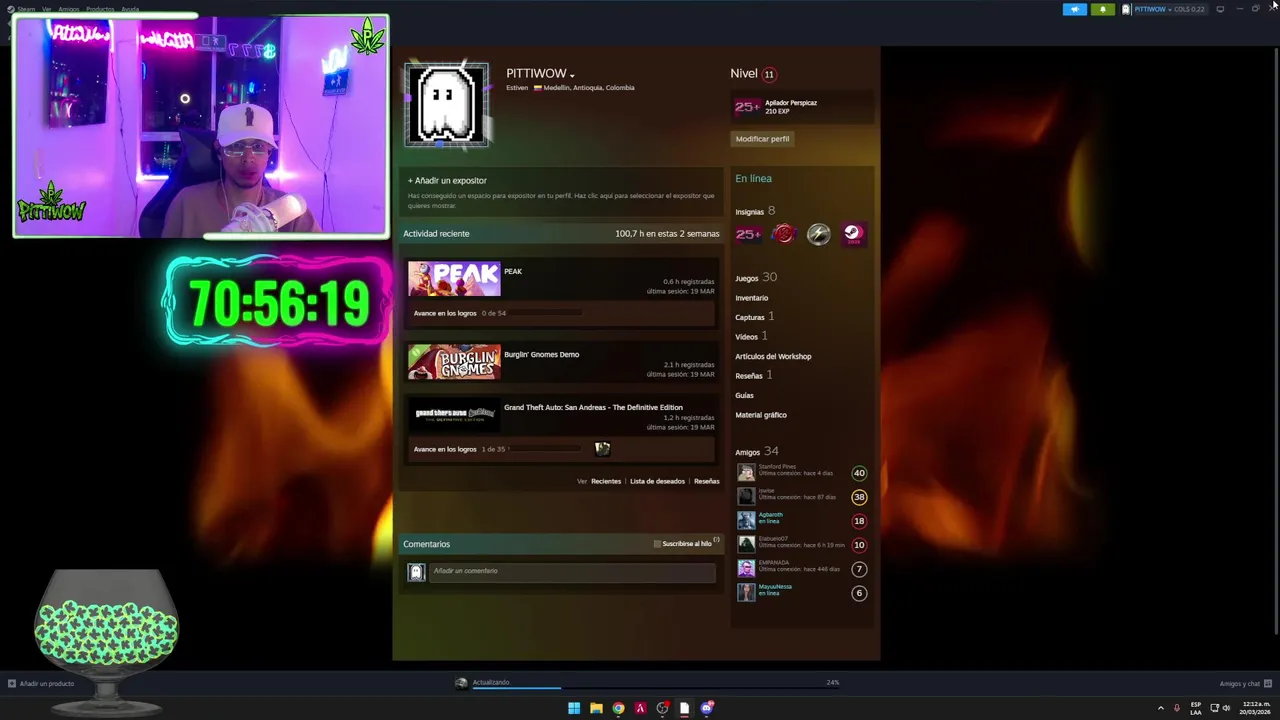Click the right-side vertical scrollbar
Image resolution: width=1280 pixels, height=720 pixels.
click(x=1275, y=340)
